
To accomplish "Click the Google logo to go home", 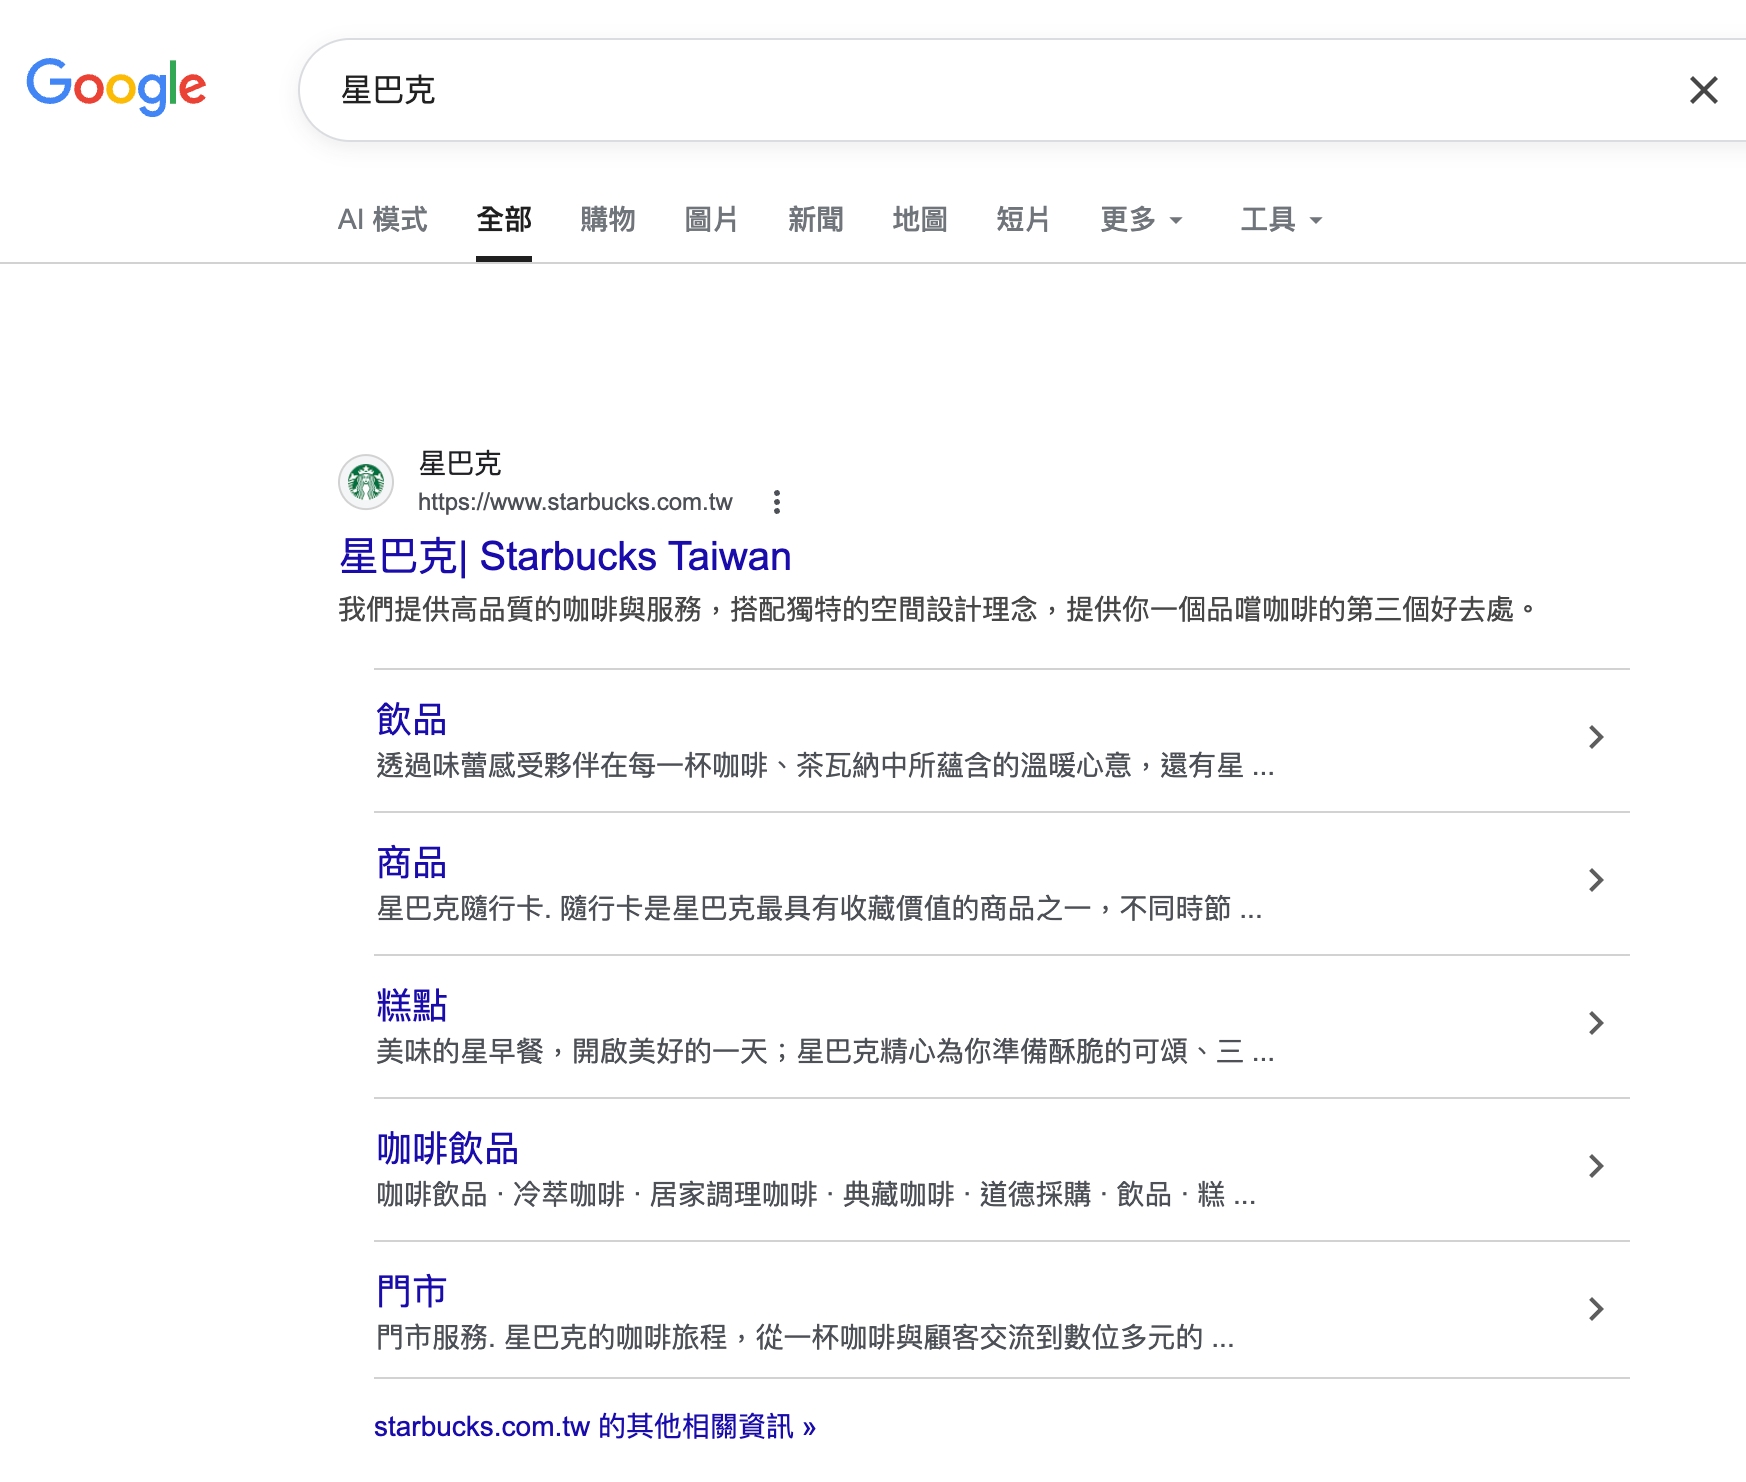I will coord(117,88).
